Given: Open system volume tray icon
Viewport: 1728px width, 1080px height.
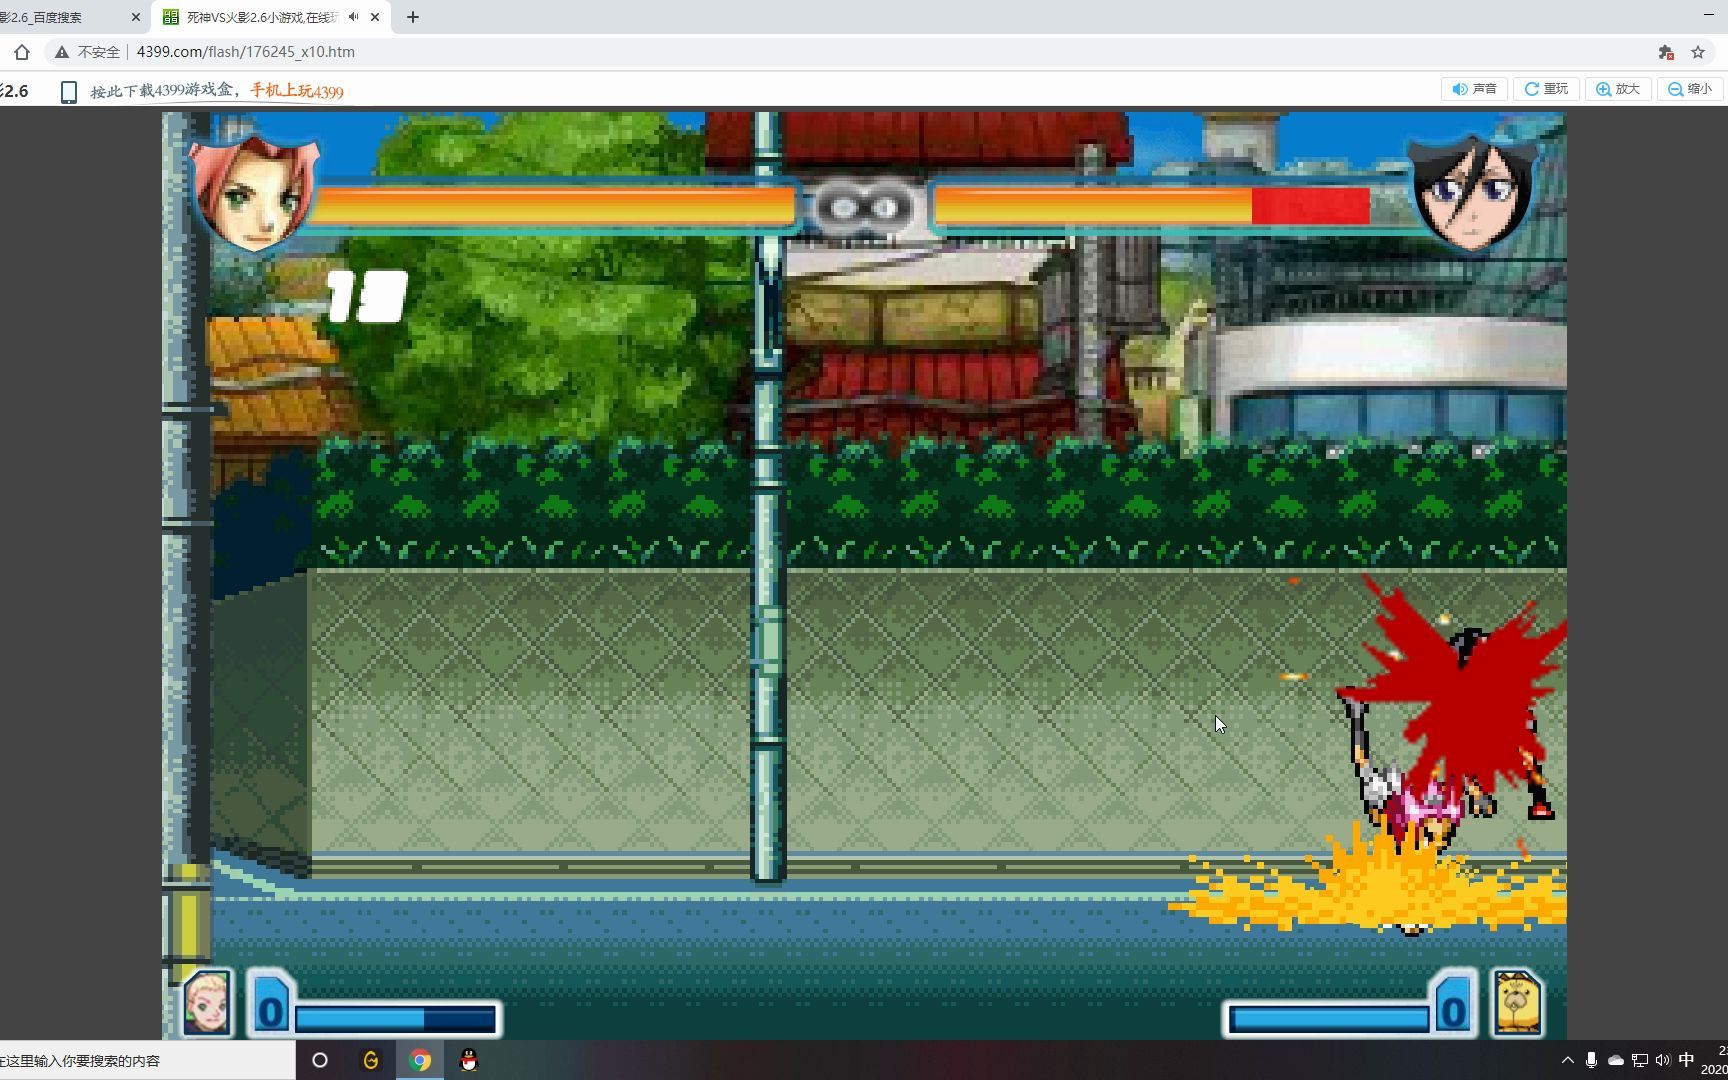Looking at the screenshot, I should [x=1663, y=1060].
